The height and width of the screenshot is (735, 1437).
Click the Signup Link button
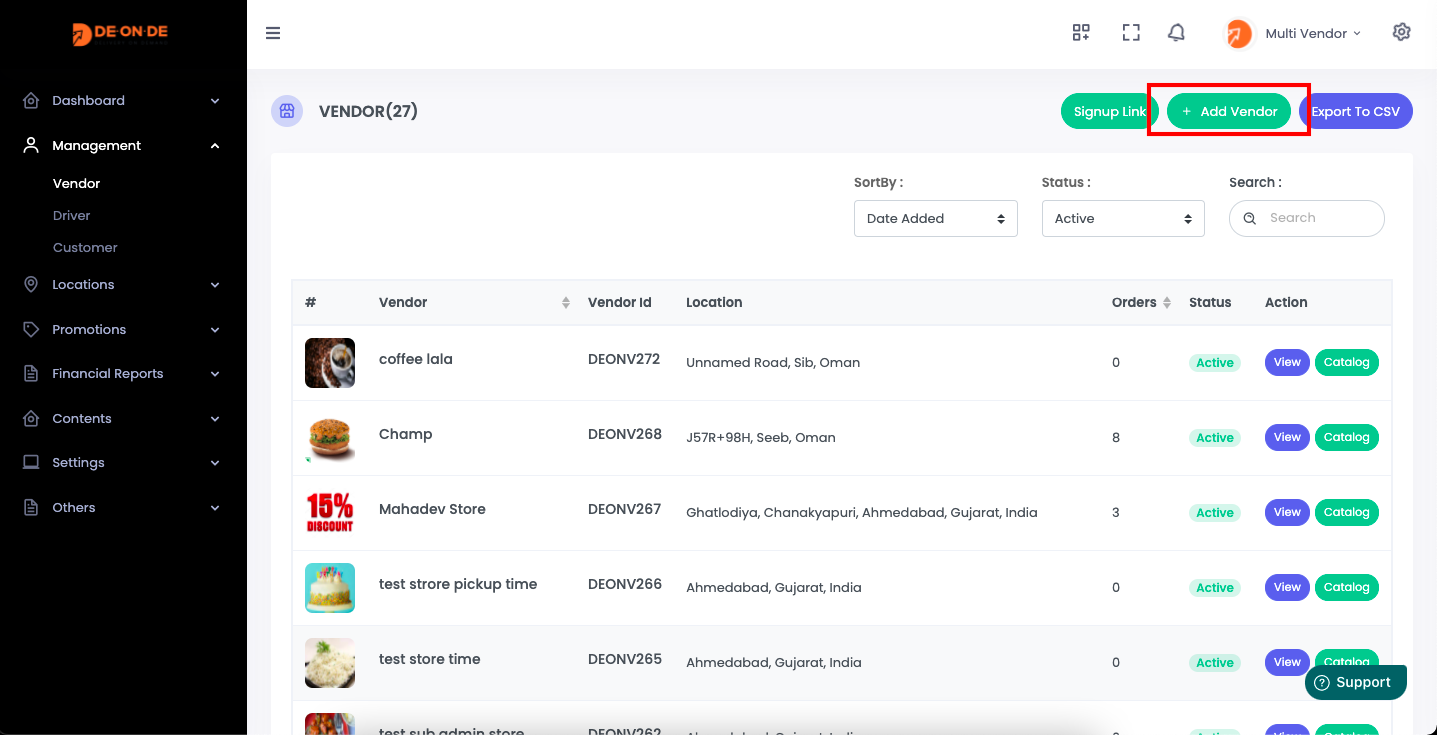click(x=1110, y=111)
